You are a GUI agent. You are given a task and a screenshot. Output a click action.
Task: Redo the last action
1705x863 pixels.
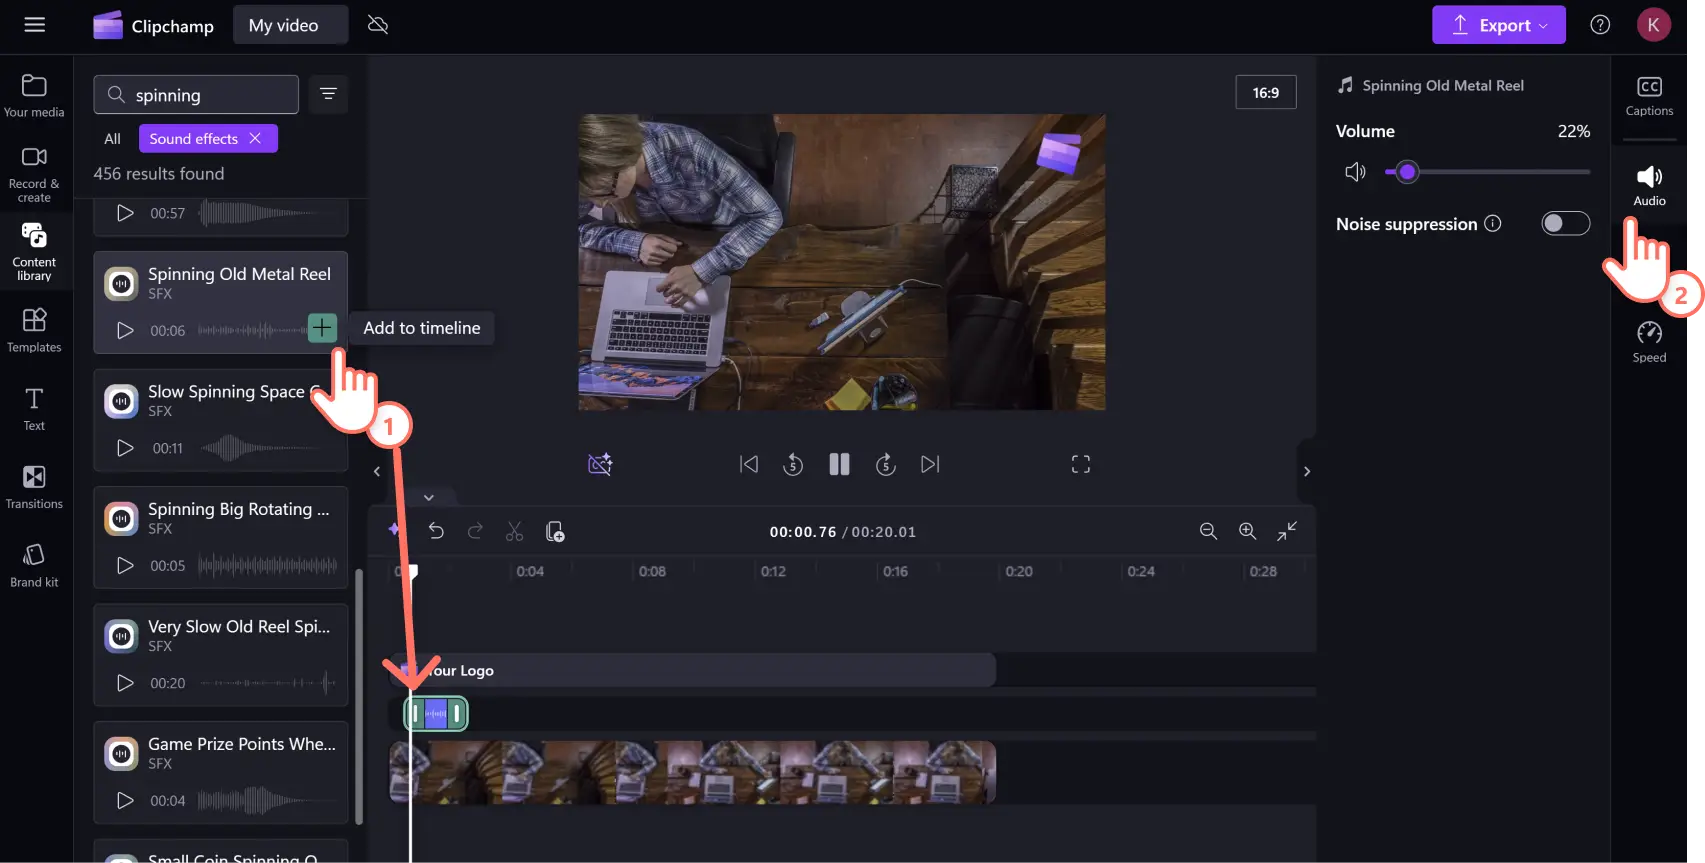475,531
